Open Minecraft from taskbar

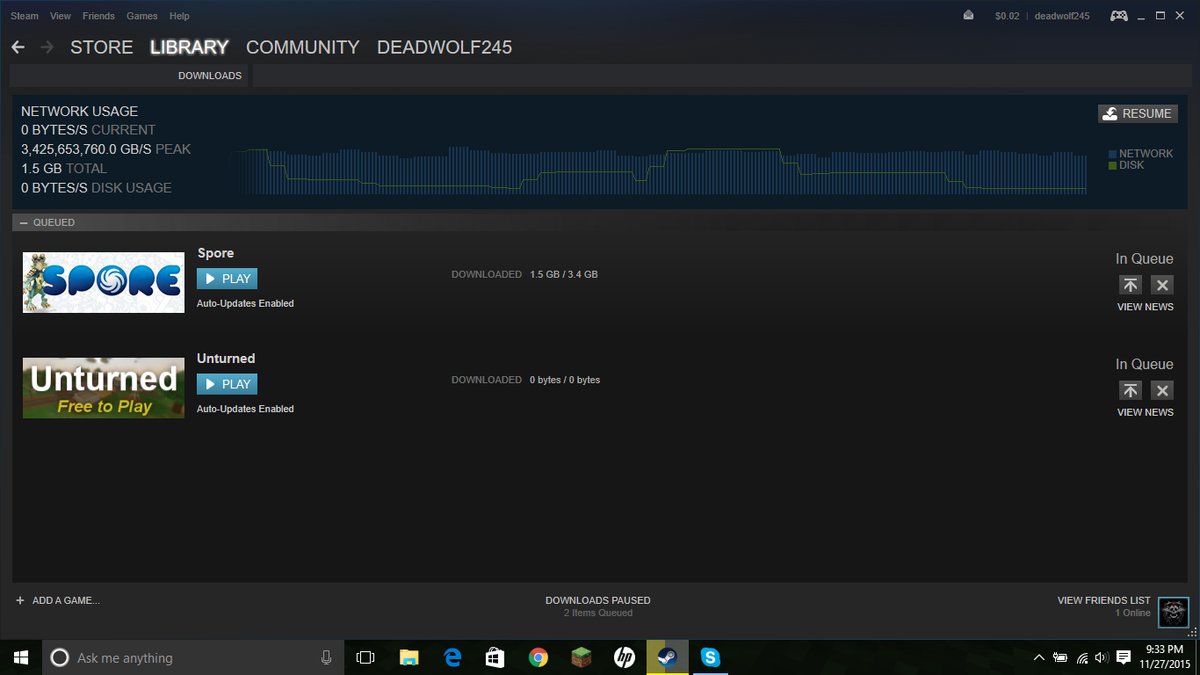coord(581,657)
